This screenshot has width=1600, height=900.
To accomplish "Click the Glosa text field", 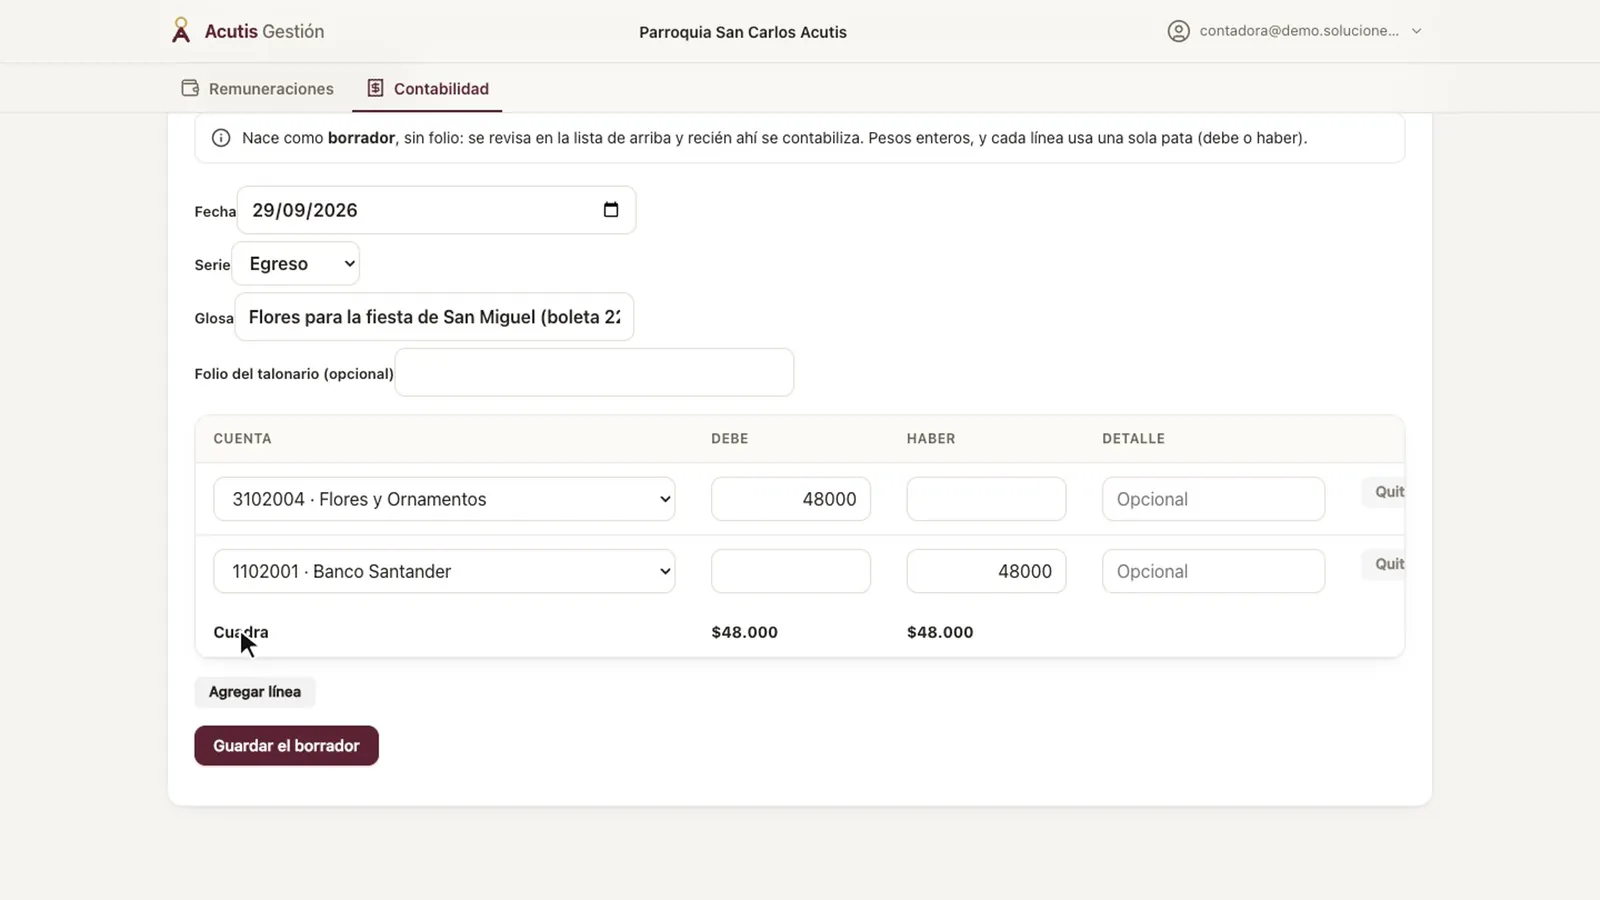I will pyautogui.click(x=434, y=317).
